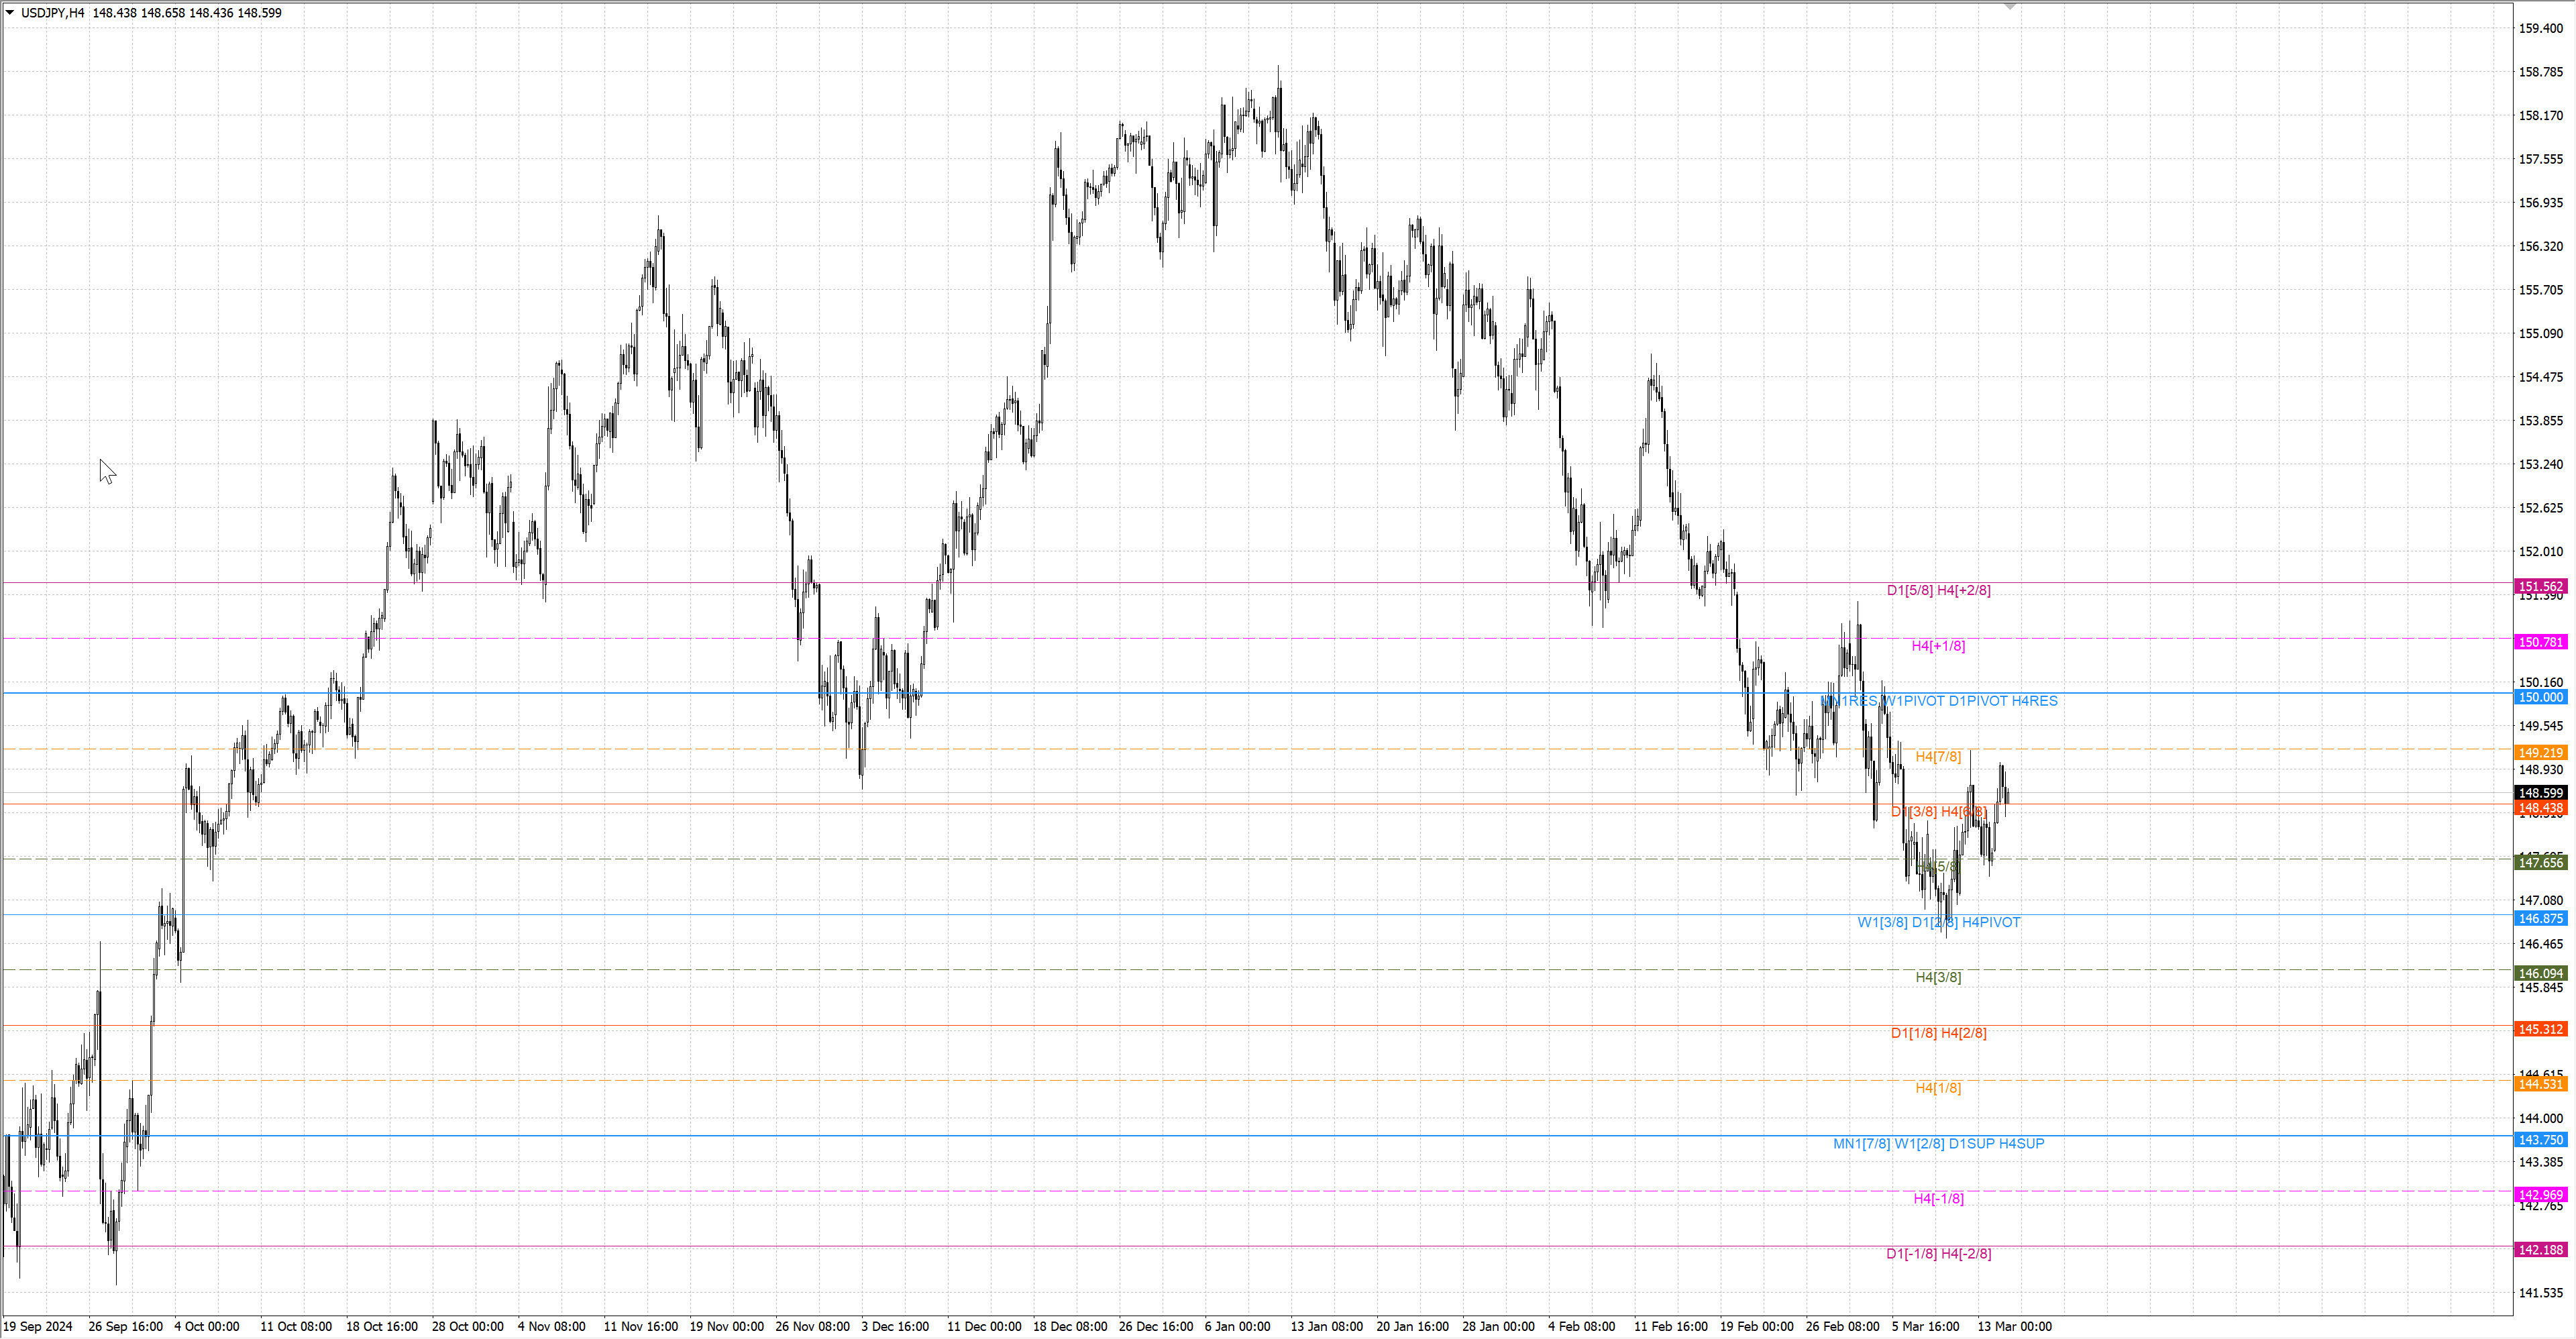
Task: Click the D1[5/8] H4[+2/8] line label
Action: (1938, 590)
